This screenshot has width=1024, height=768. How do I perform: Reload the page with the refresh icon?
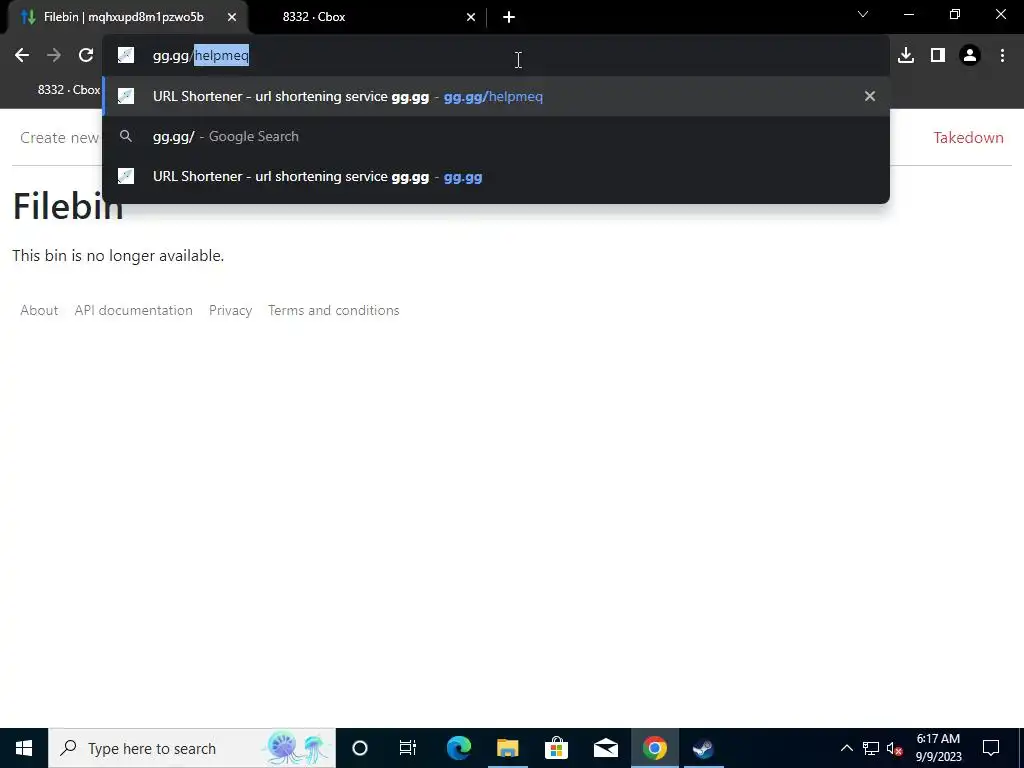pyautogui.click(x=86, y=56)
